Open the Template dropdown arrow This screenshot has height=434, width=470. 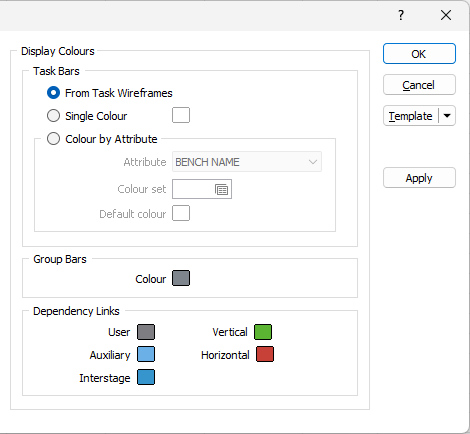[x=447, y=116]
